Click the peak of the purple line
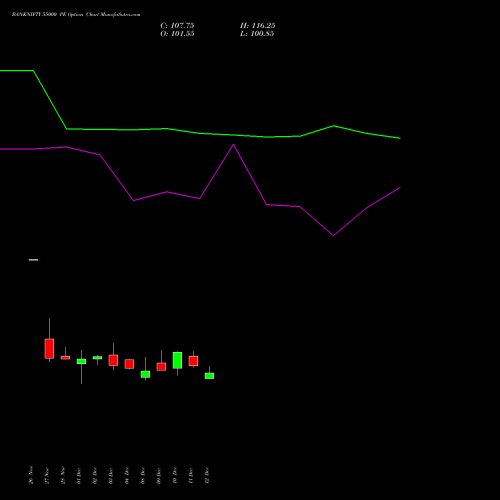The image size is (500, 500). [x=233, y=145]
